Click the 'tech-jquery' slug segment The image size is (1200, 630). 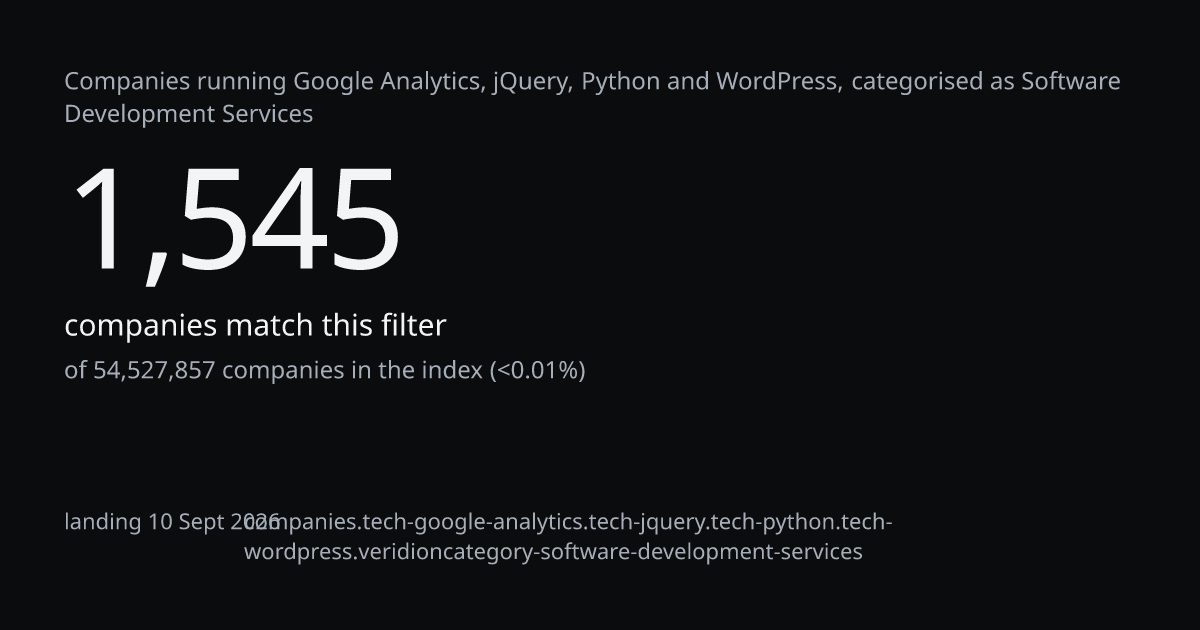click(x=646, y=523)
